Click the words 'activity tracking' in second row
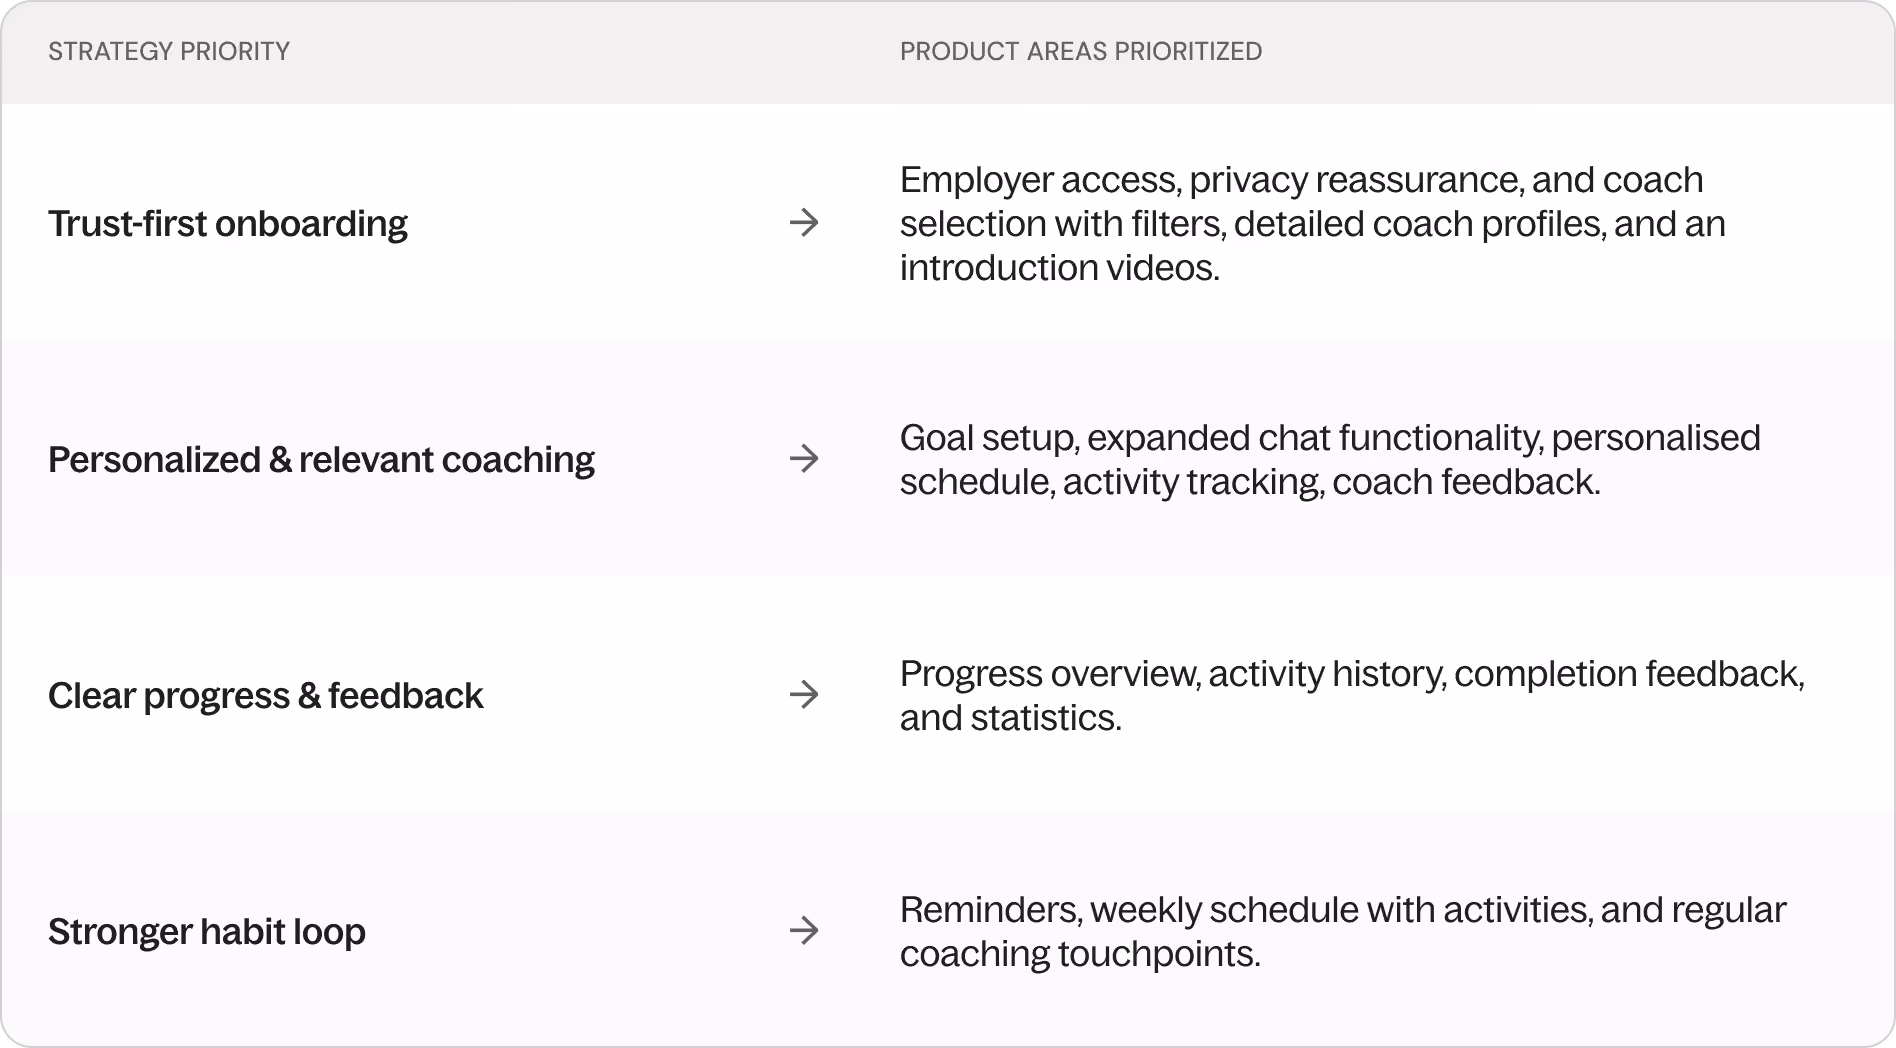 [1191, 482]
